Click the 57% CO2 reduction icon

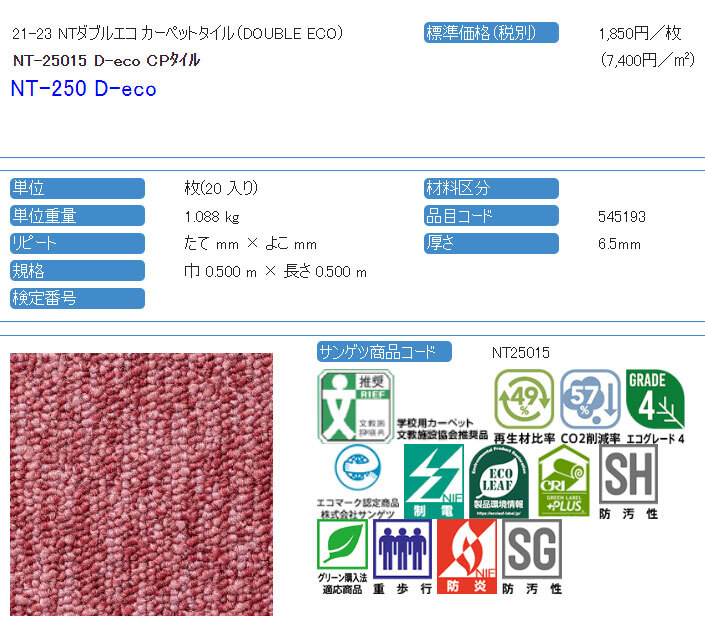(x=590, y=399)
